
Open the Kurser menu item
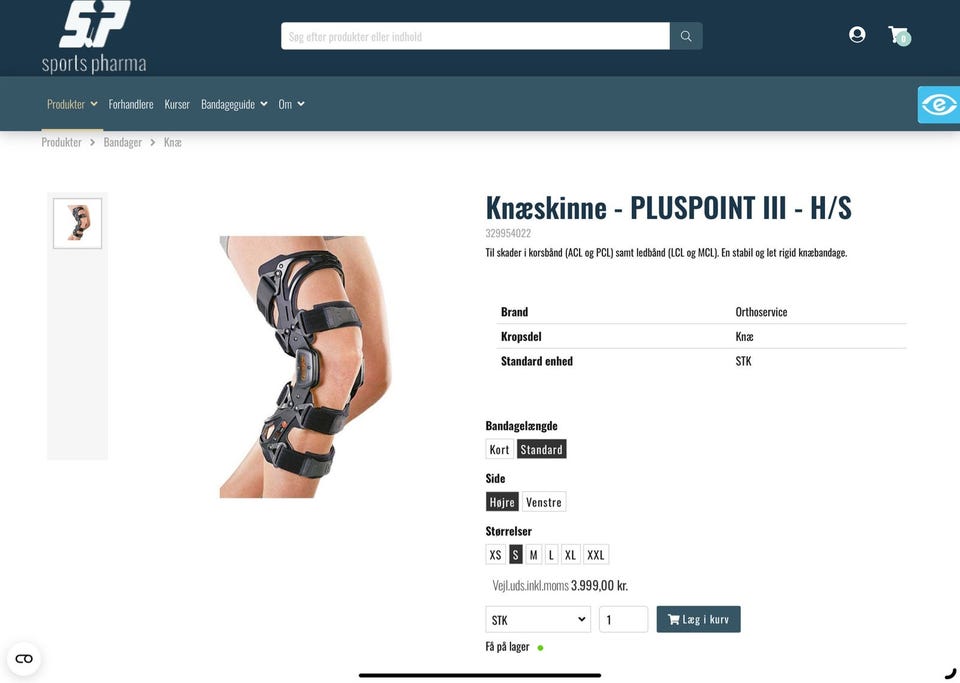(177, 104)
